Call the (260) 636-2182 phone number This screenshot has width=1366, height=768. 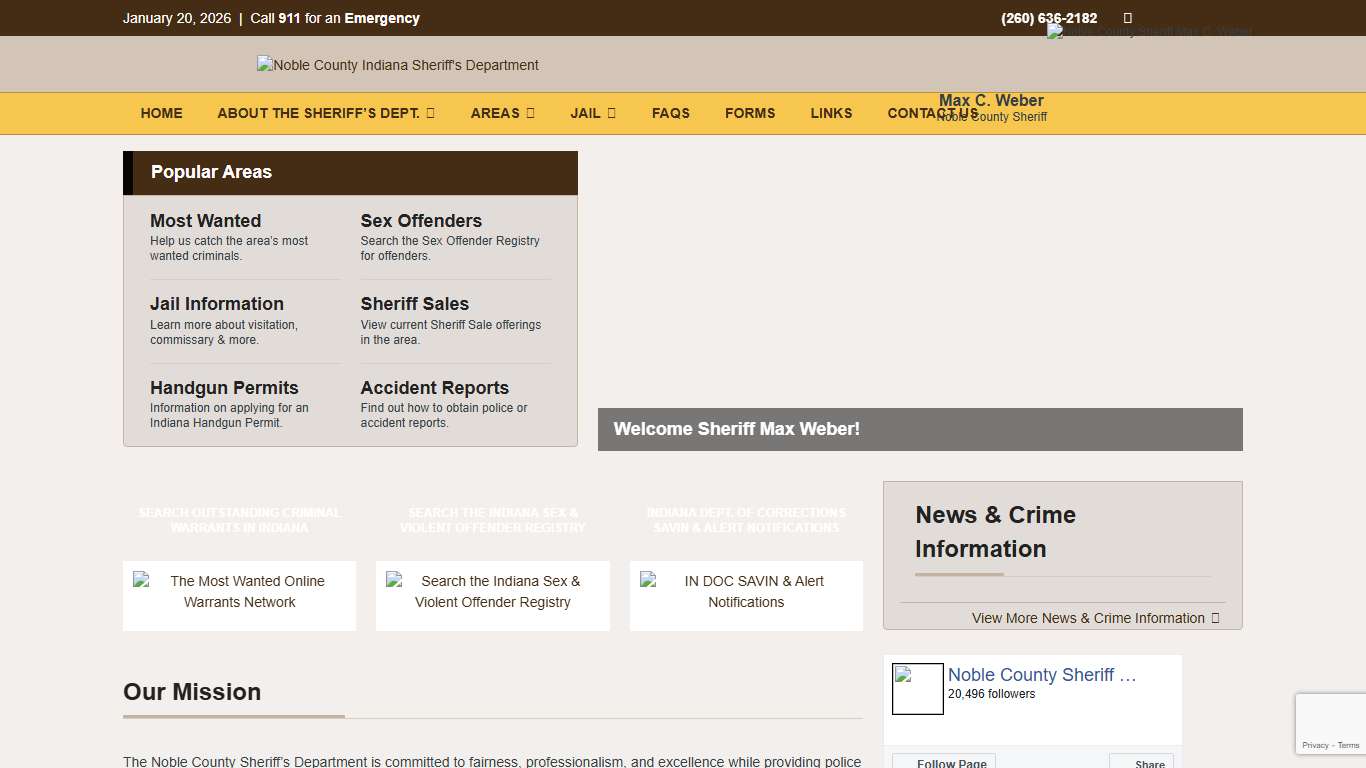[1048, 17]
